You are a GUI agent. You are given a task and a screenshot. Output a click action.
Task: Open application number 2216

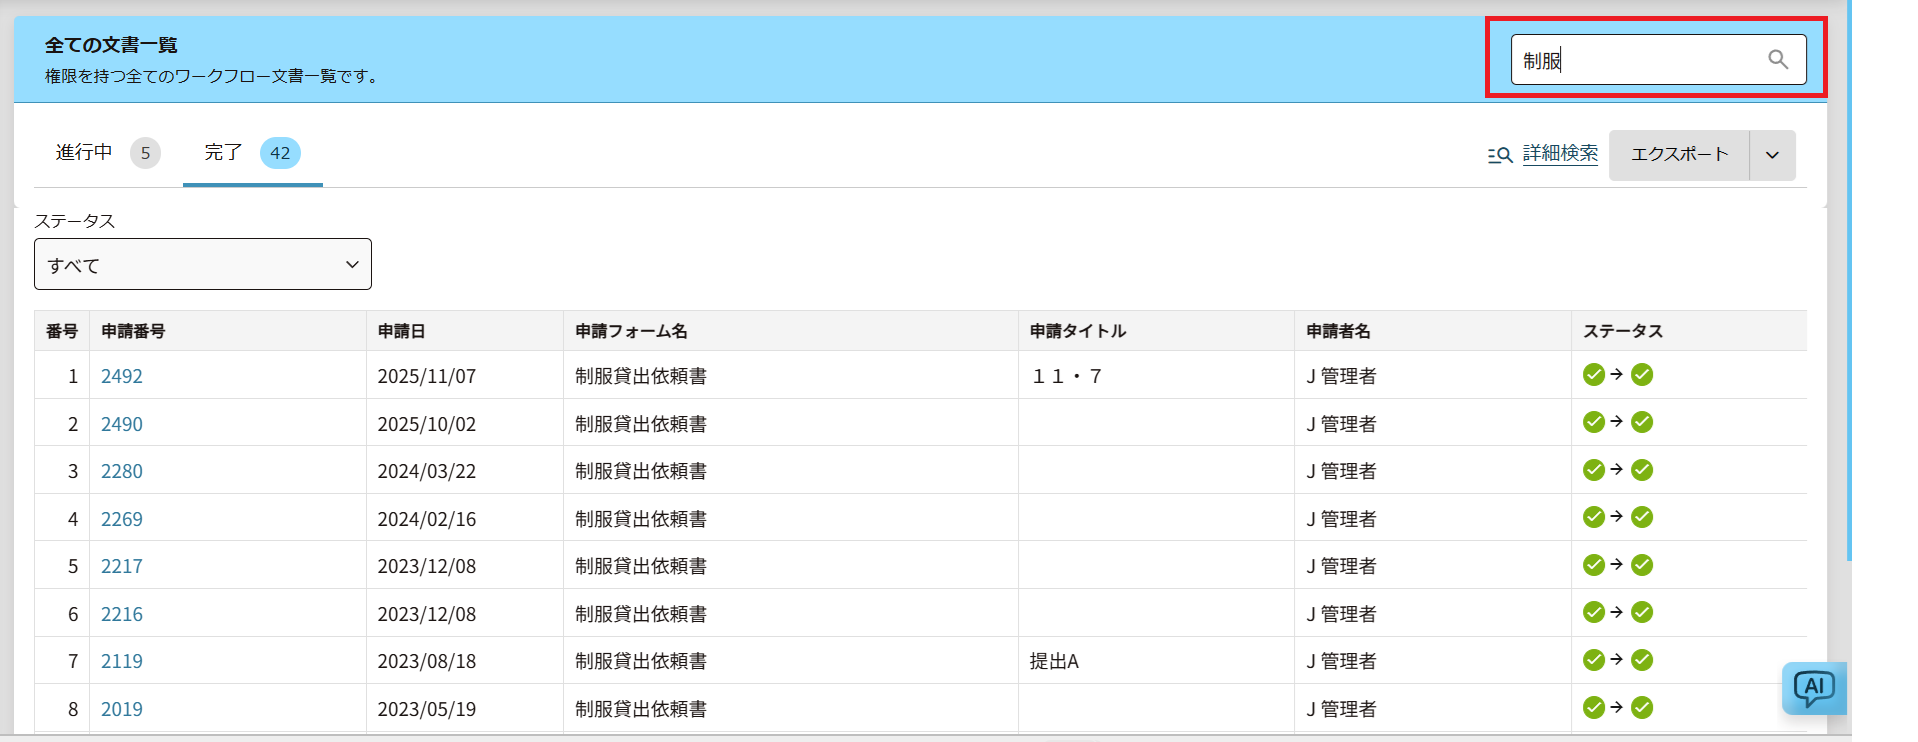click(x=122, y=614)
